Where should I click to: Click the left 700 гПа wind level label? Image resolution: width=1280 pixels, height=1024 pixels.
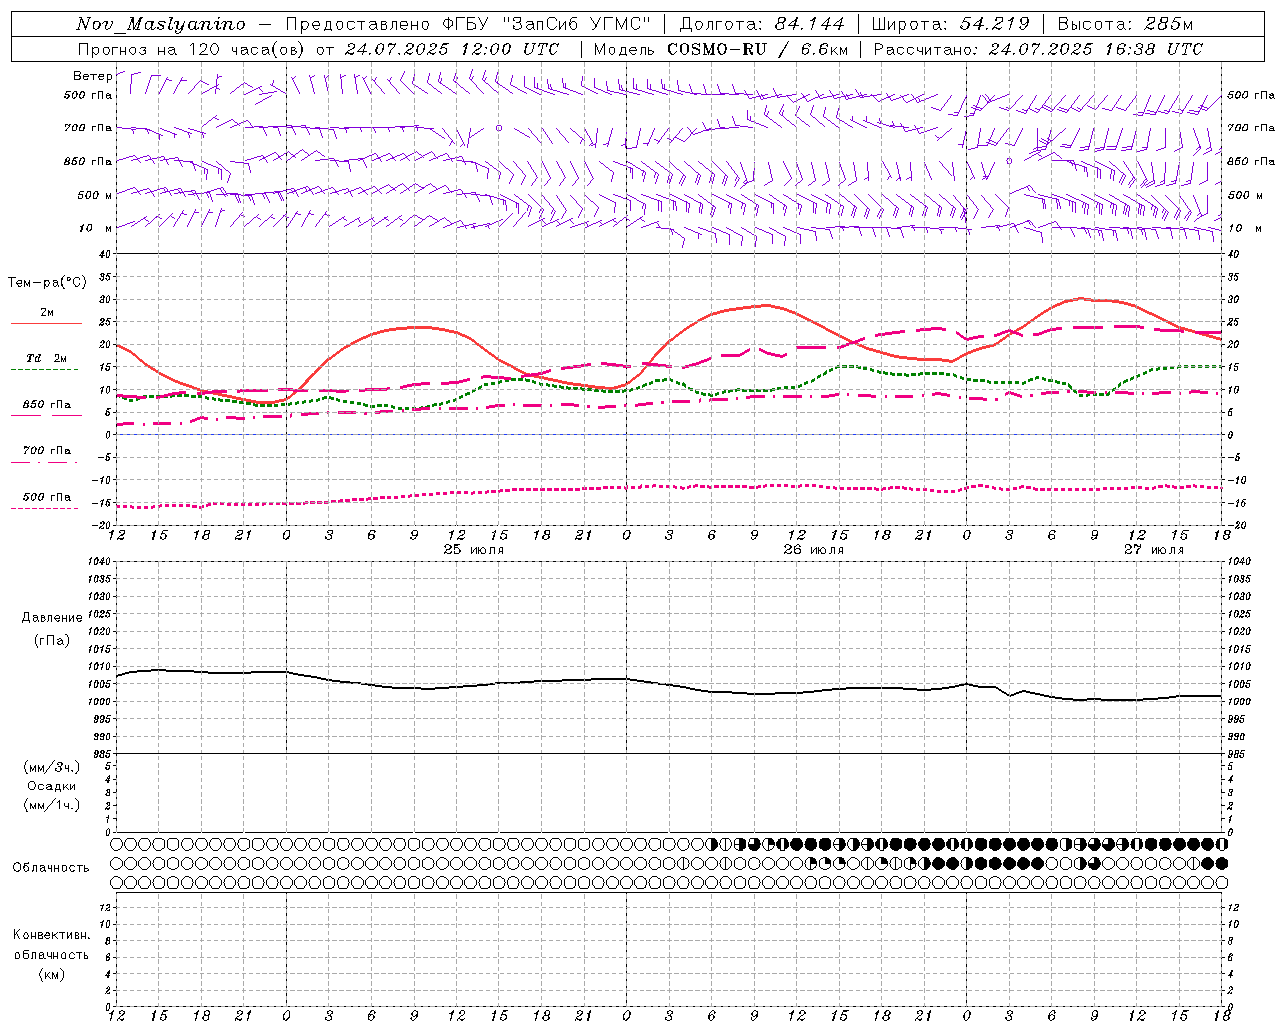[x=88, y=128]
